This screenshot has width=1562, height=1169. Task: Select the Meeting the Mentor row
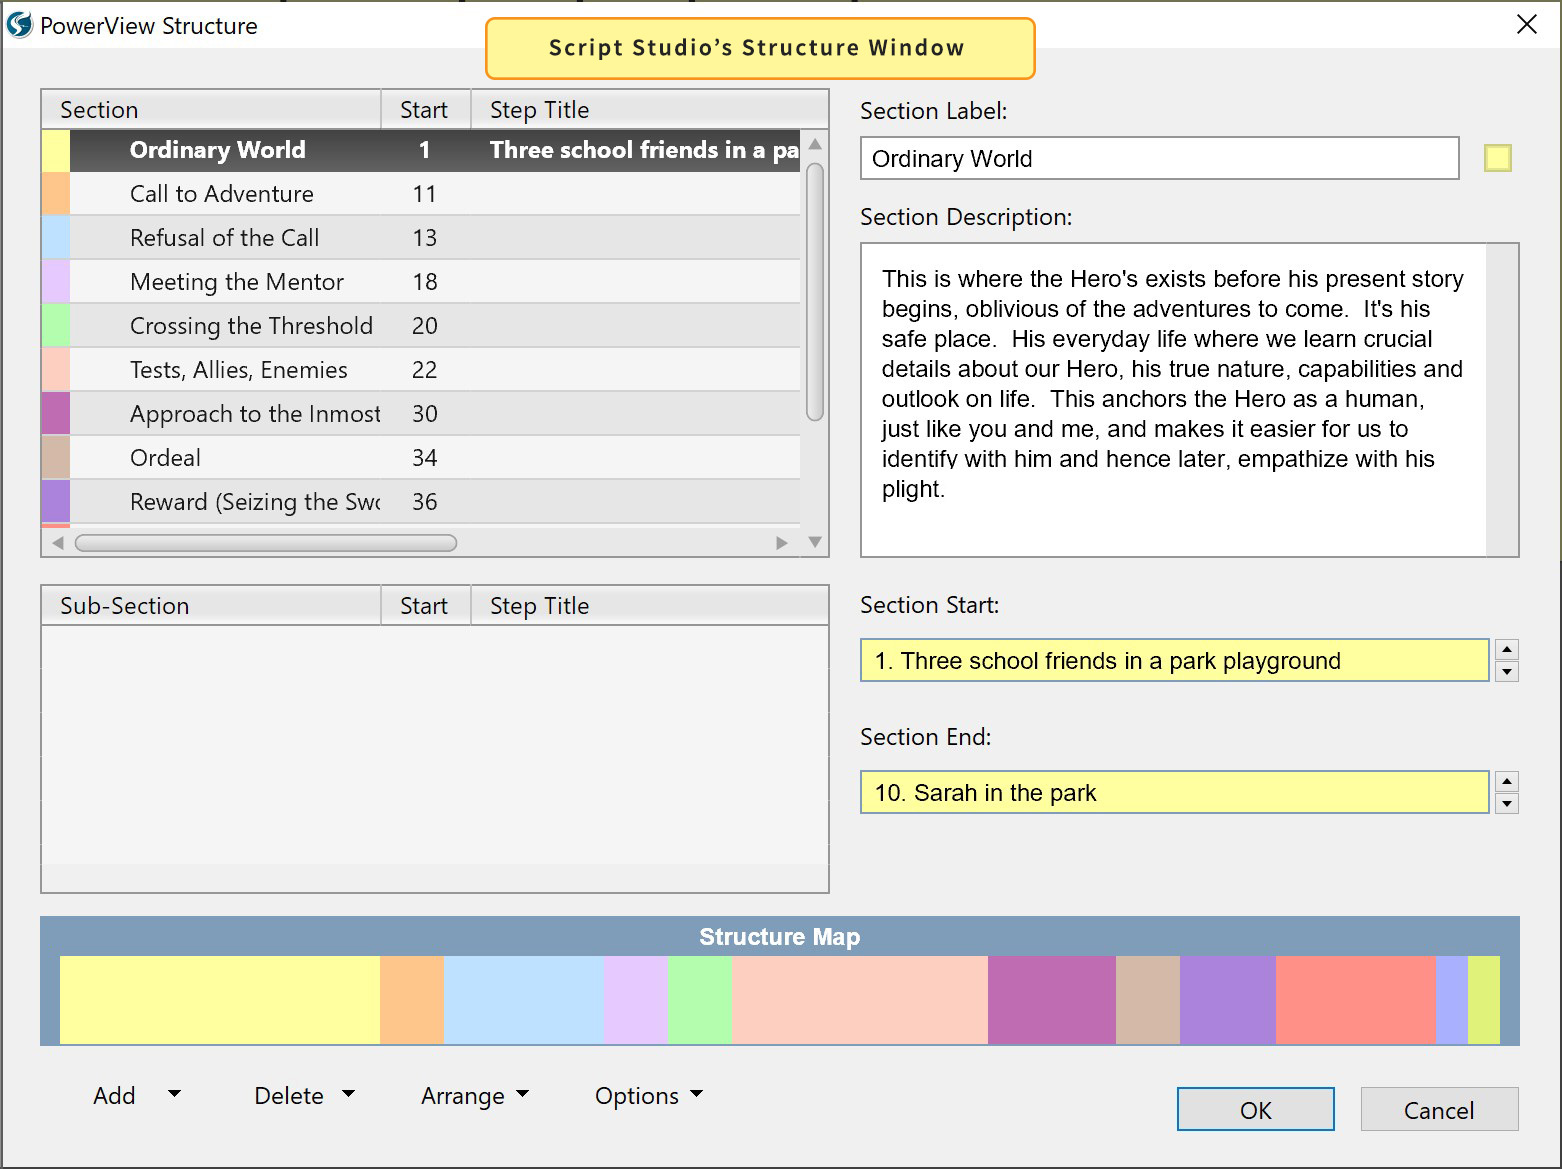tap(421, 282)
